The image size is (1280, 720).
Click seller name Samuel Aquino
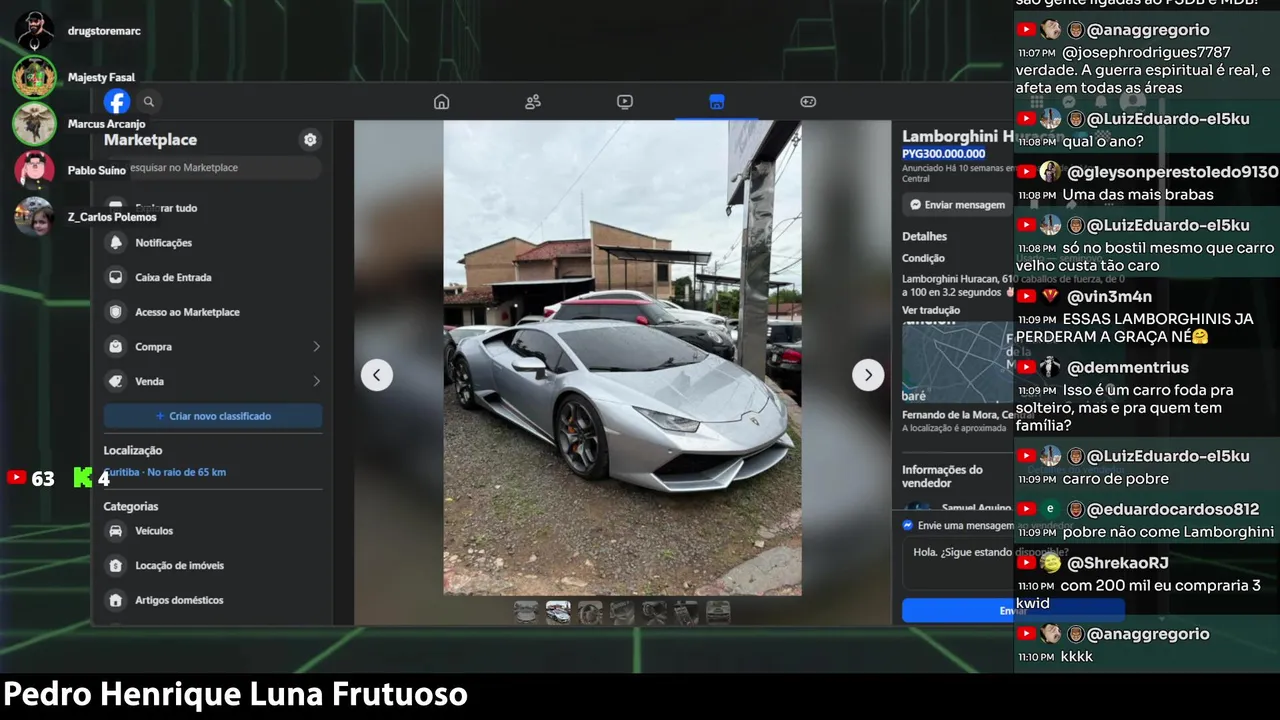click(978, 509)
